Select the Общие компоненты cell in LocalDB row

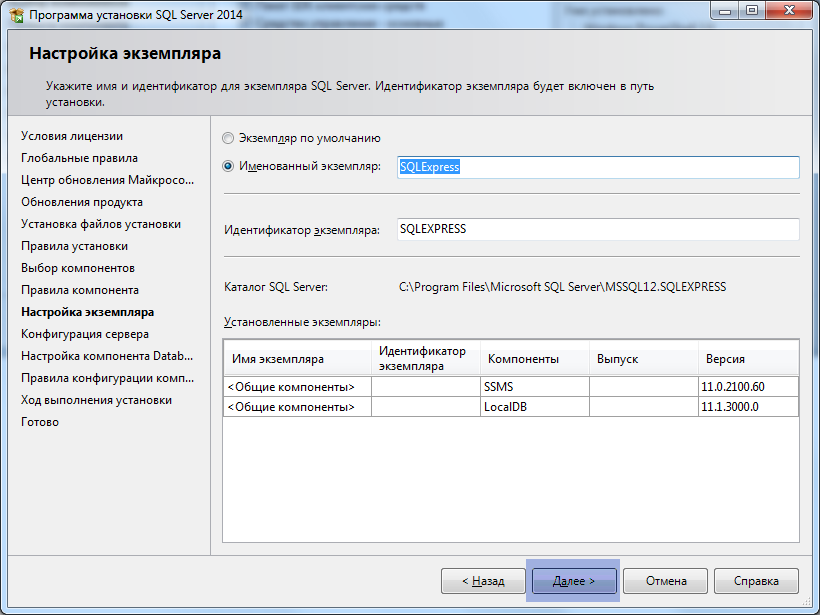pyautogui.click(x=298, y=407)
